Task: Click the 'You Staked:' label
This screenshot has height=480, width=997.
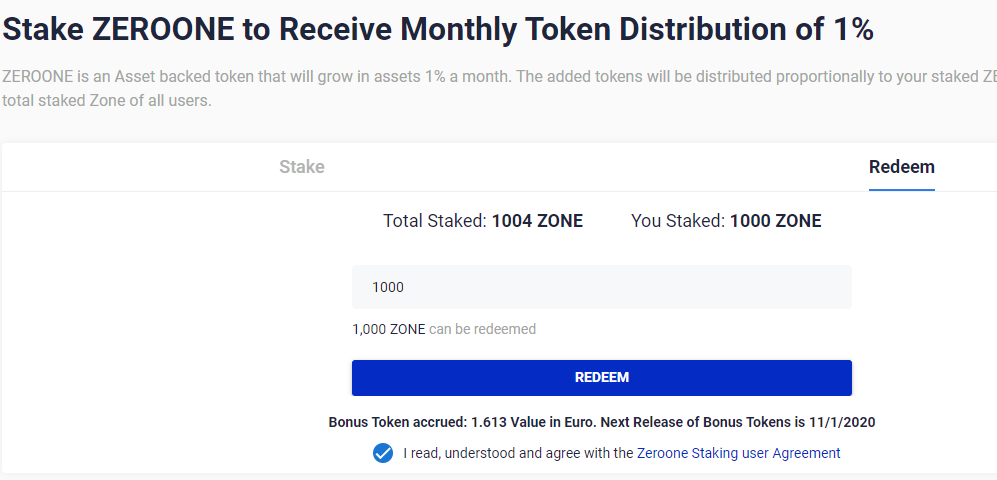Action: point(678,221)
